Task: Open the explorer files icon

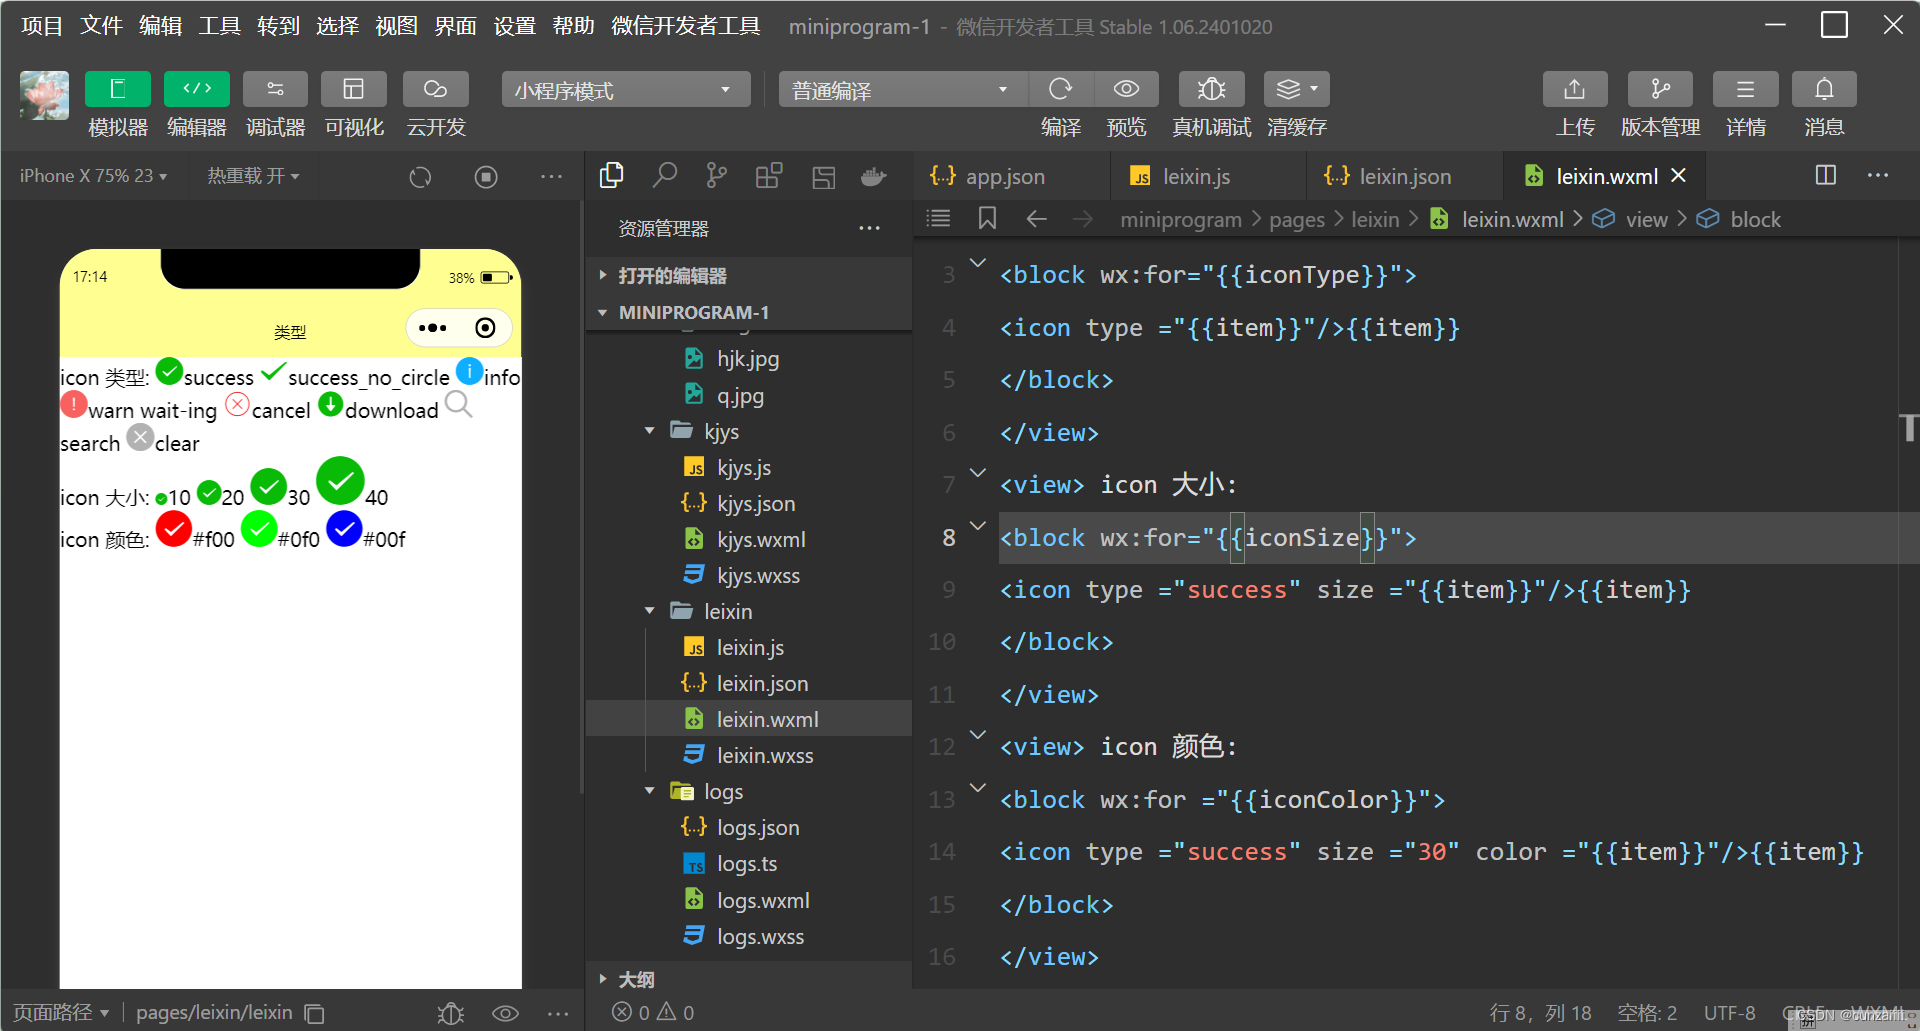Action: pos(612,176)
